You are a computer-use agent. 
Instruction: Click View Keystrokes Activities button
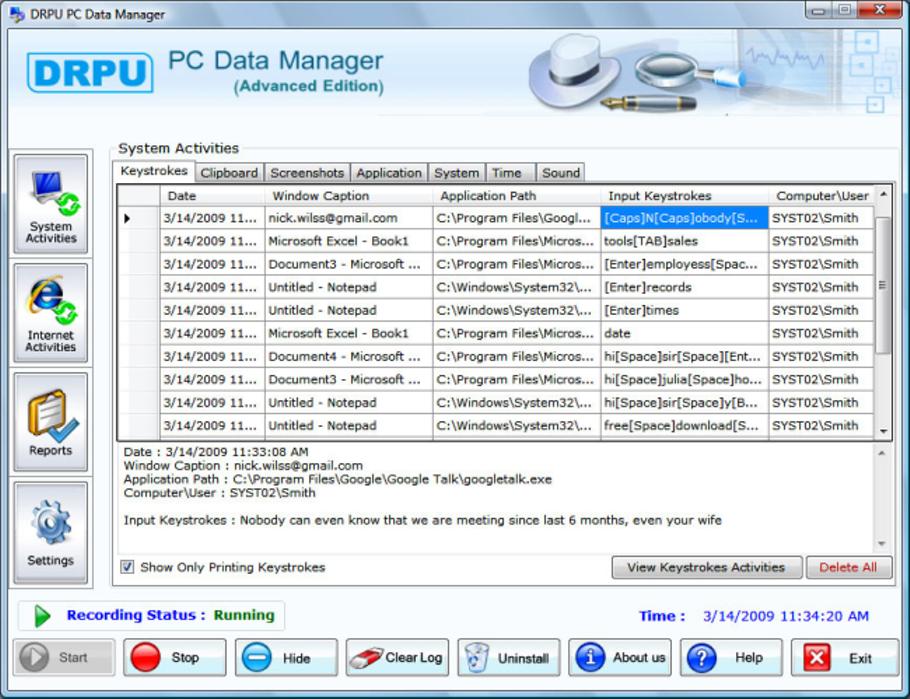tap(706, 567)
